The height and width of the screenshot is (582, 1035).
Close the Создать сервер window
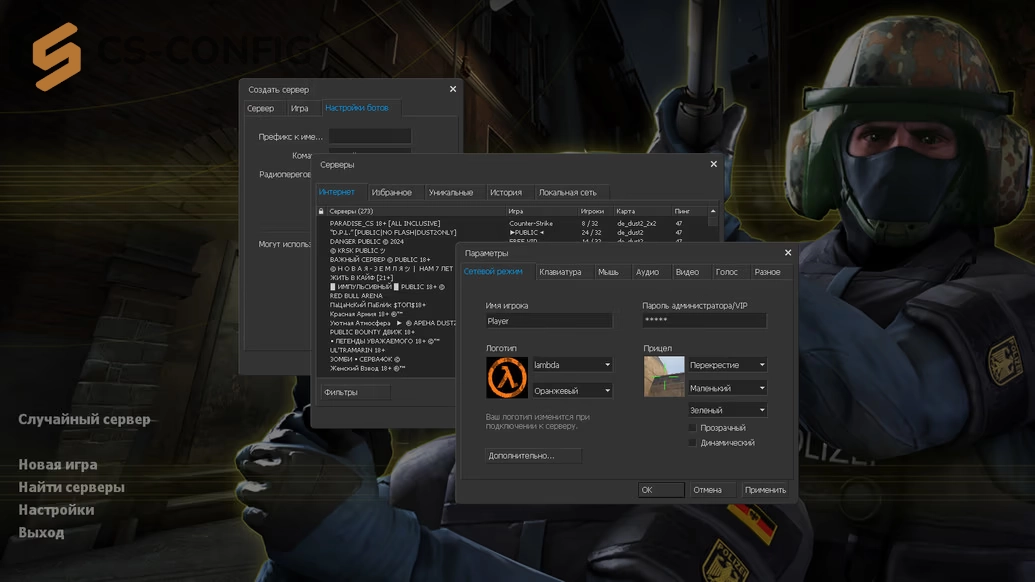[453, 89]
